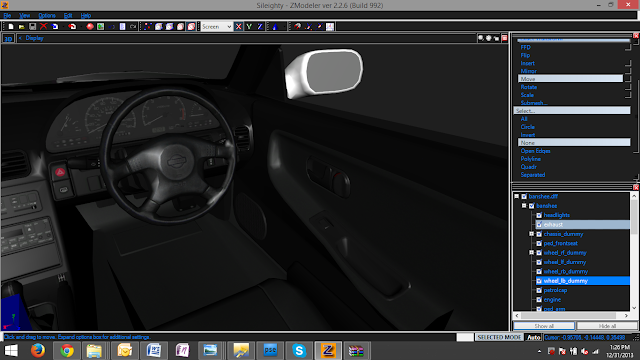Click the red Undo arrow icon
Screen dimensions: 640x360
click(72, 27)
